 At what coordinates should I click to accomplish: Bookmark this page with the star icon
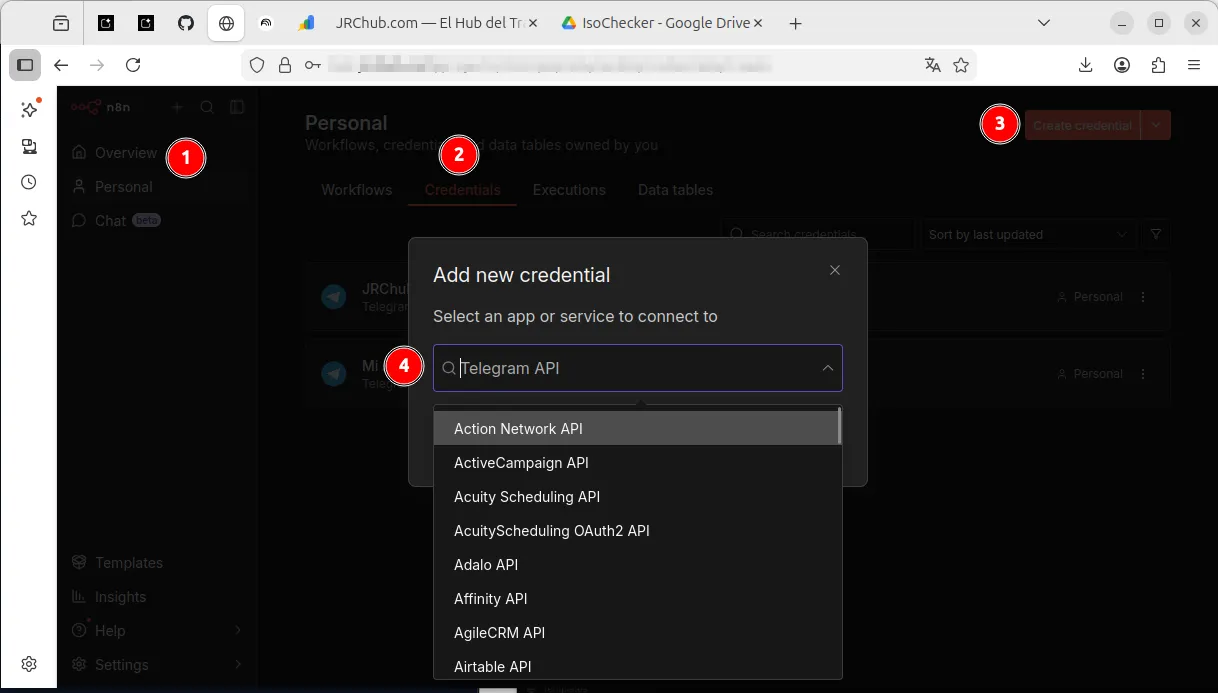961,65
